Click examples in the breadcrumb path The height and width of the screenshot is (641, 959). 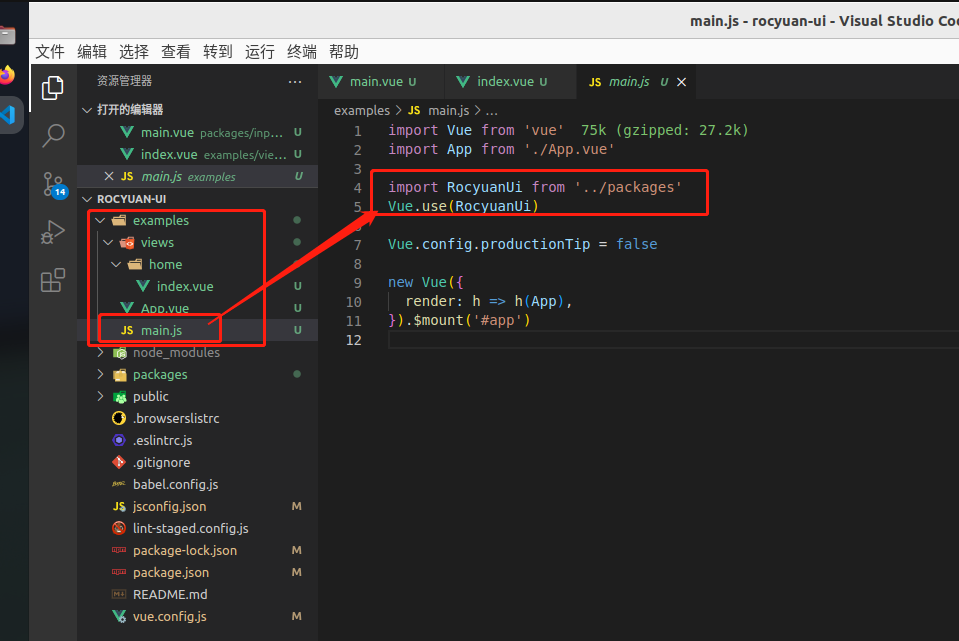[x=361, y=111]
